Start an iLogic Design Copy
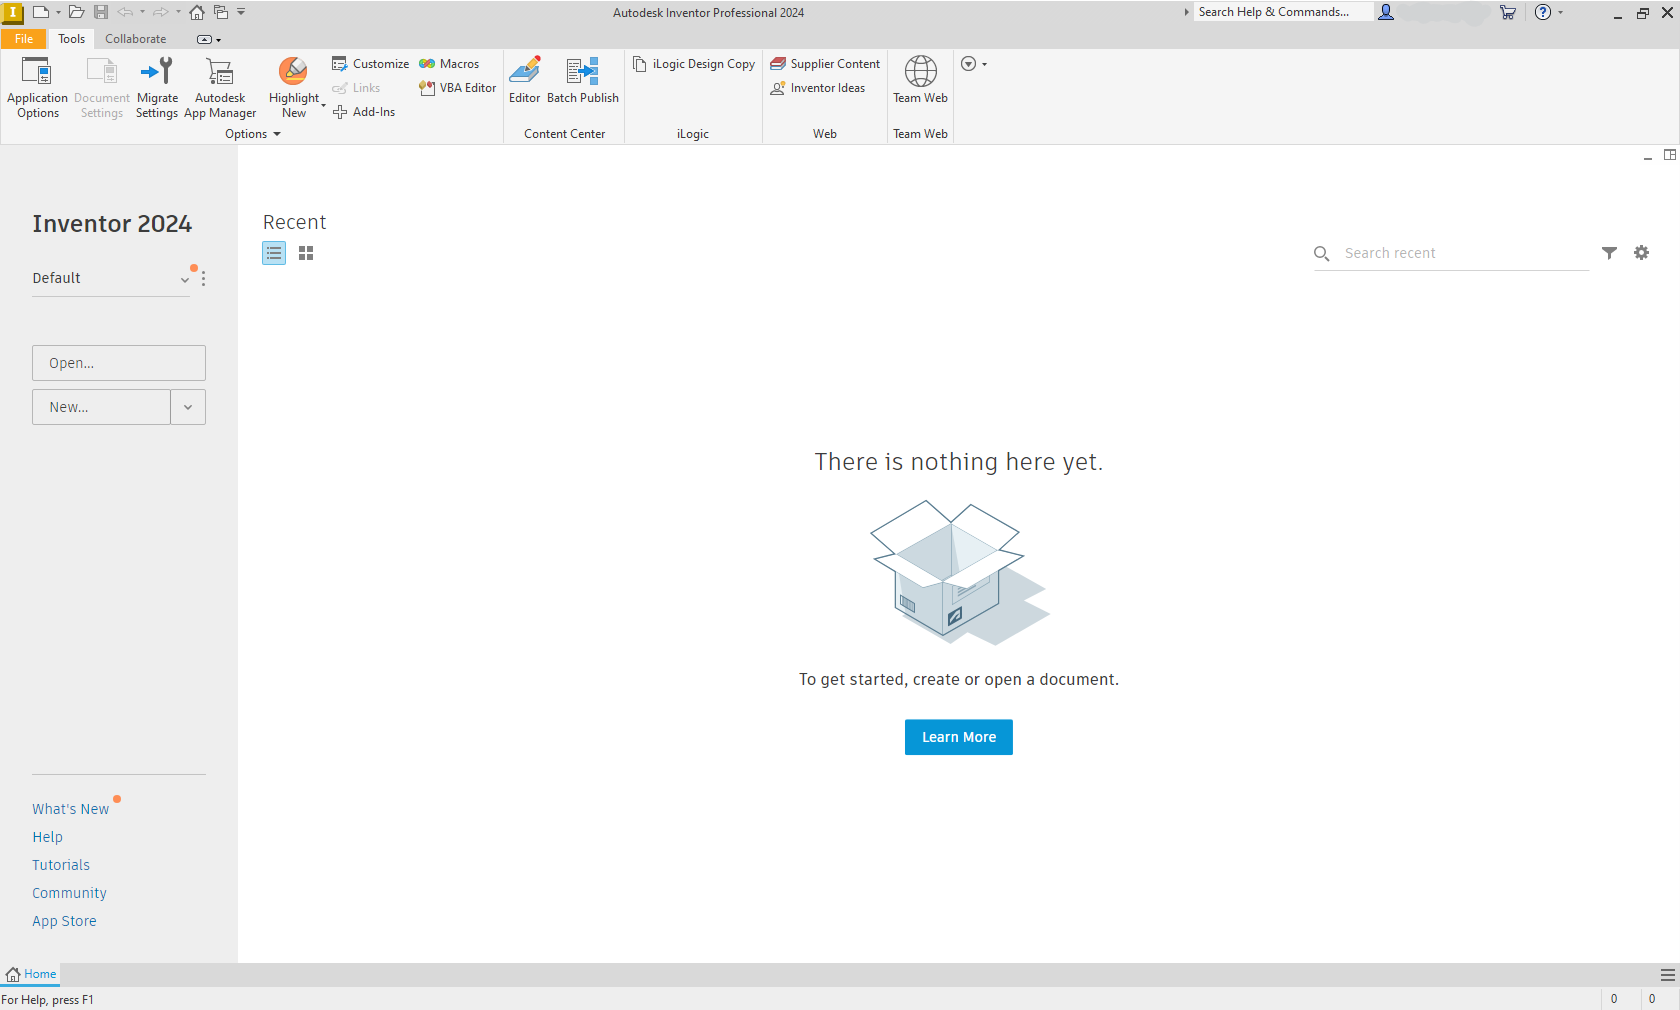Screen dimensions: 1680x1010 coord(693,63)
